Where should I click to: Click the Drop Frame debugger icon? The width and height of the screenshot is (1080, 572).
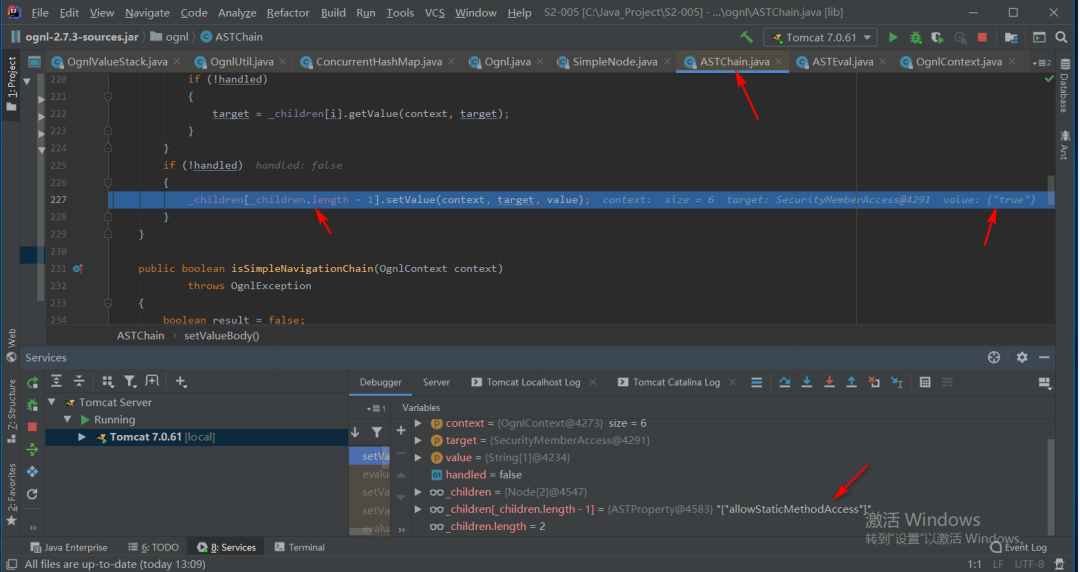point(874,382)
